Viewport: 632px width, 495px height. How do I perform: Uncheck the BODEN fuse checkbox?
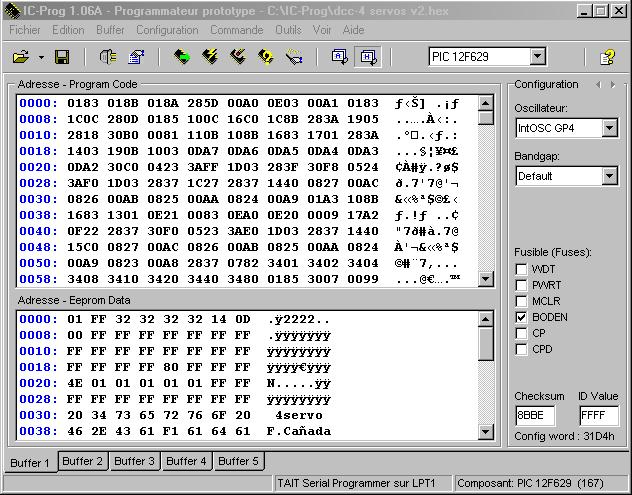pyautogui.click(x=521, y=317)
